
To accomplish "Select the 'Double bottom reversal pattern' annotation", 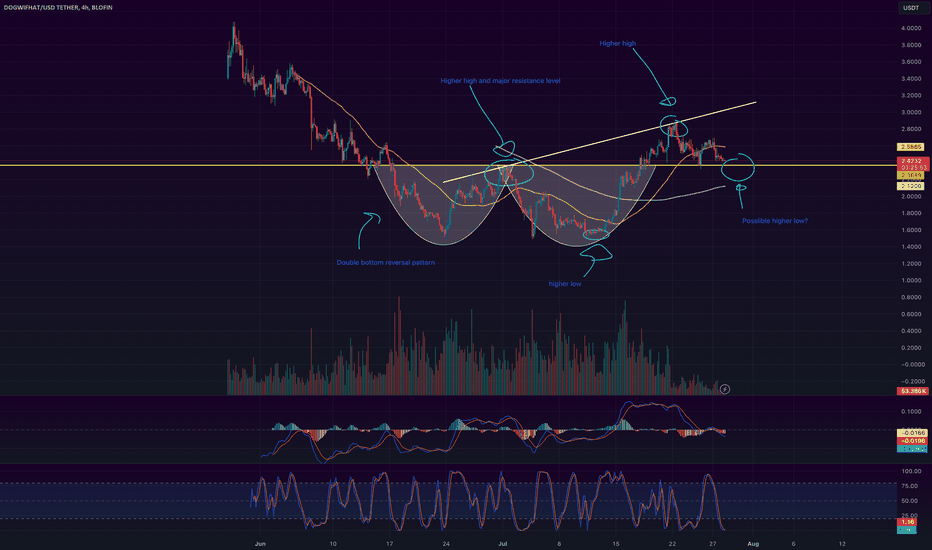I will click(386, 262).
